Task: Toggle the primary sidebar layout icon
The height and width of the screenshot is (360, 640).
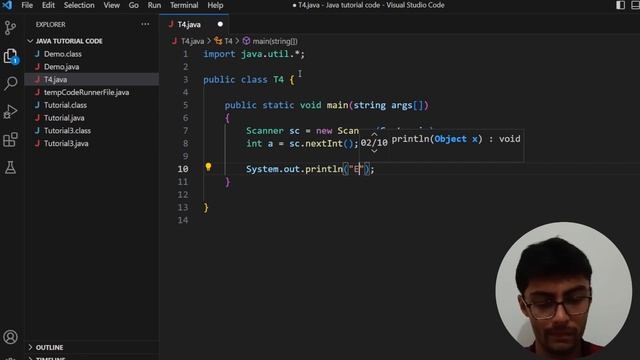Action: point(620,5)
